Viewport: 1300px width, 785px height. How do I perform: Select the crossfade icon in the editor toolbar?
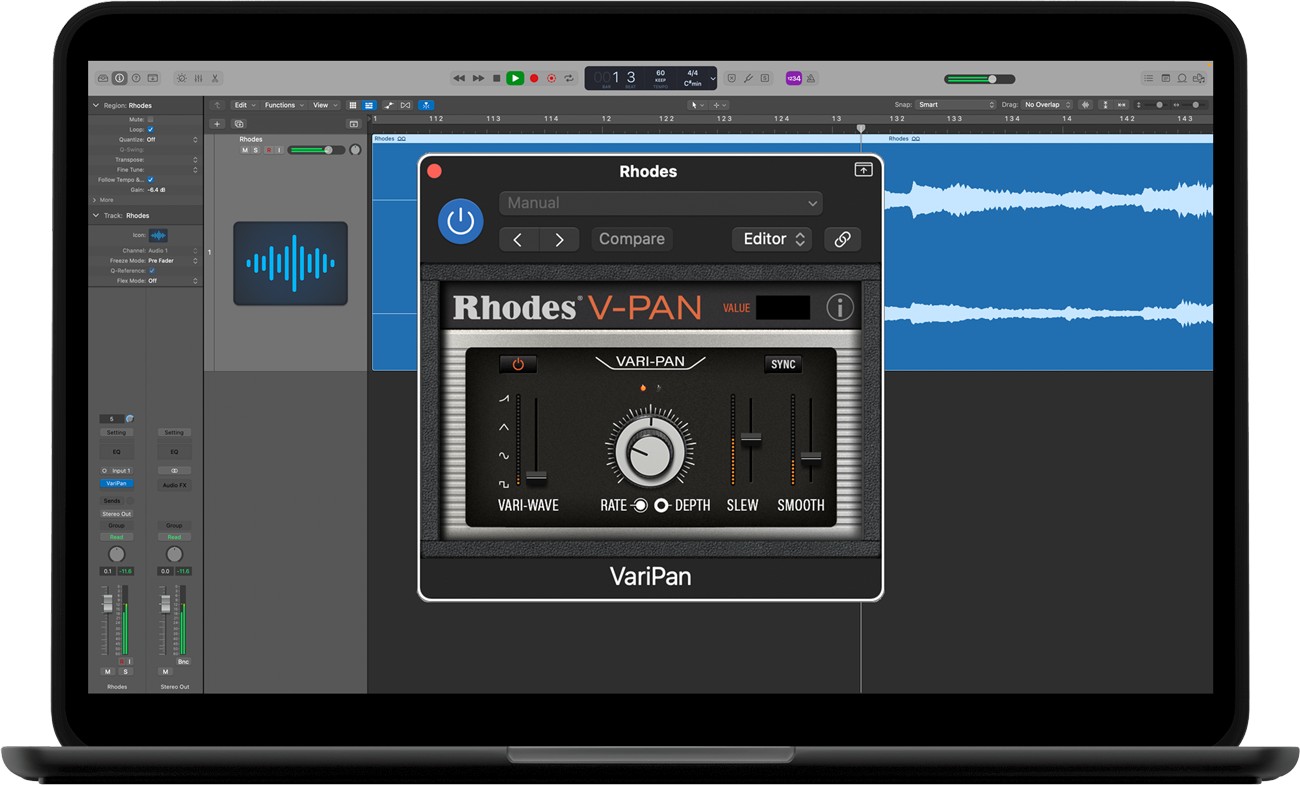click(x=406, y=105)
